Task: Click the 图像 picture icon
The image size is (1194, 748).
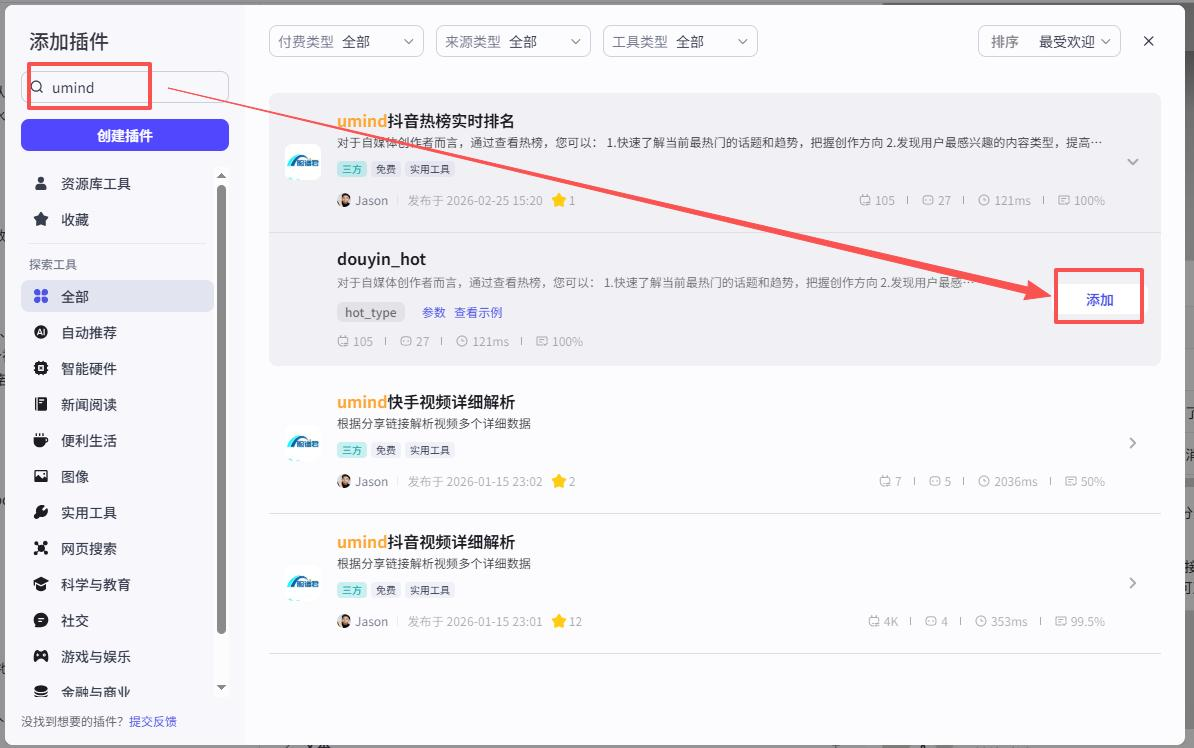Action: [x=41, y=476]
